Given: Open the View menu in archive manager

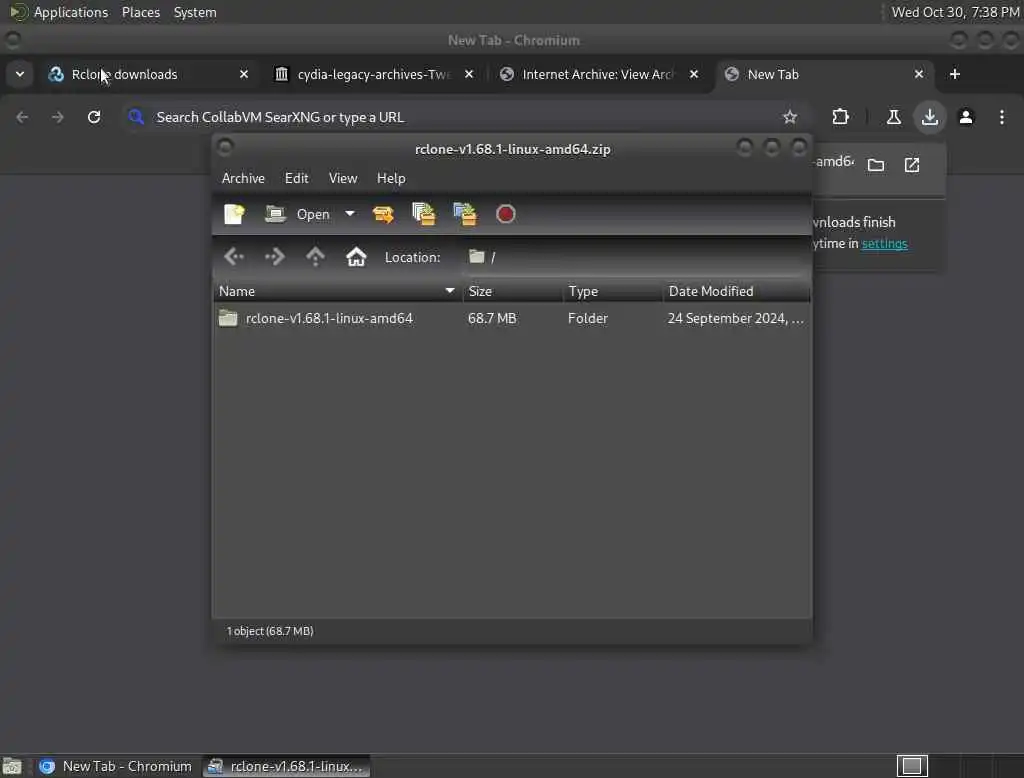Looking at the screenshot, I should click(343, 178).
